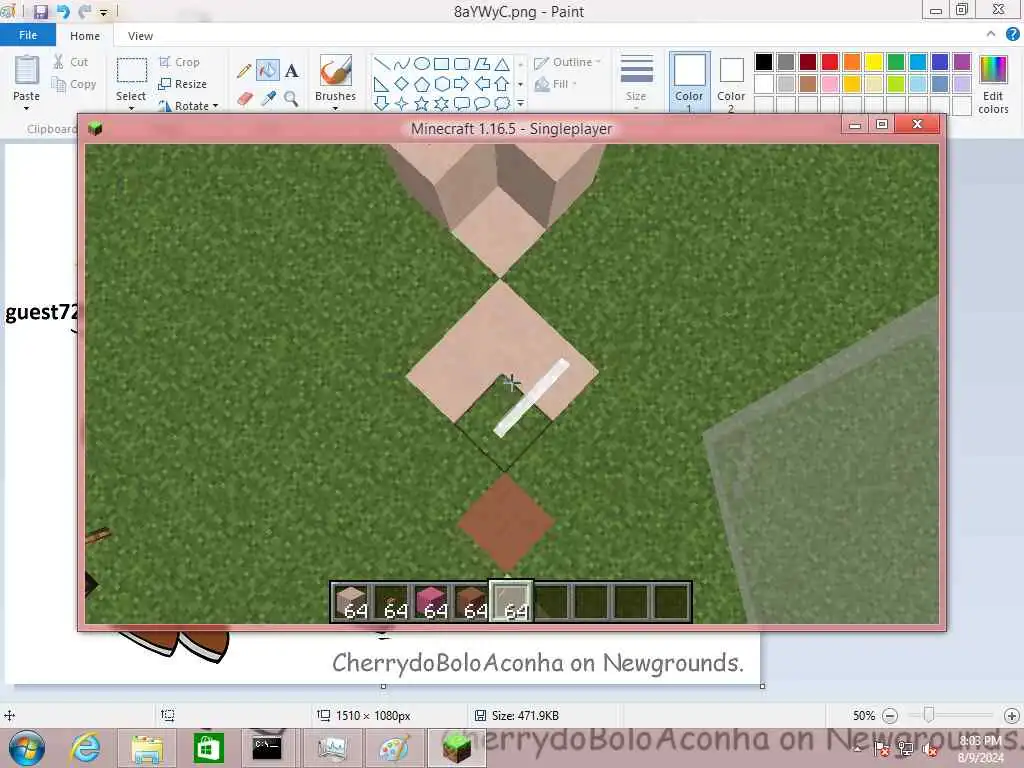The image size is (1024, 768).
Task: Pick the black color swatch
Action: click(763, 62)
